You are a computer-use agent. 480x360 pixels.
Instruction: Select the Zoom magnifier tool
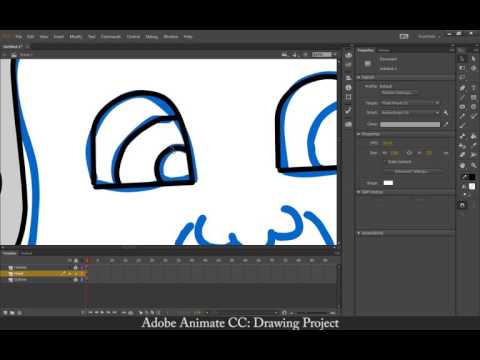click(x=473, y=165)
